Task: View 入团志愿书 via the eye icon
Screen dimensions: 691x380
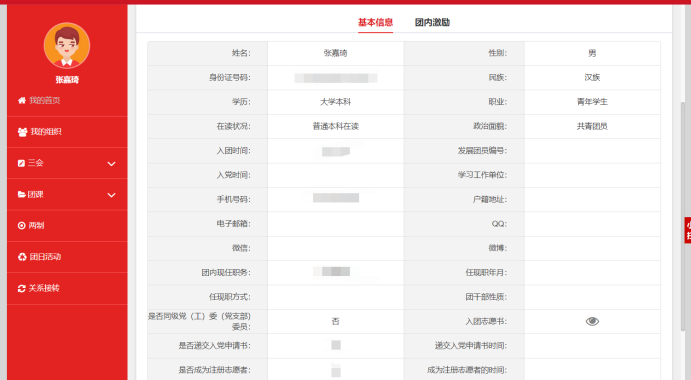Action: tap(592, 321)
